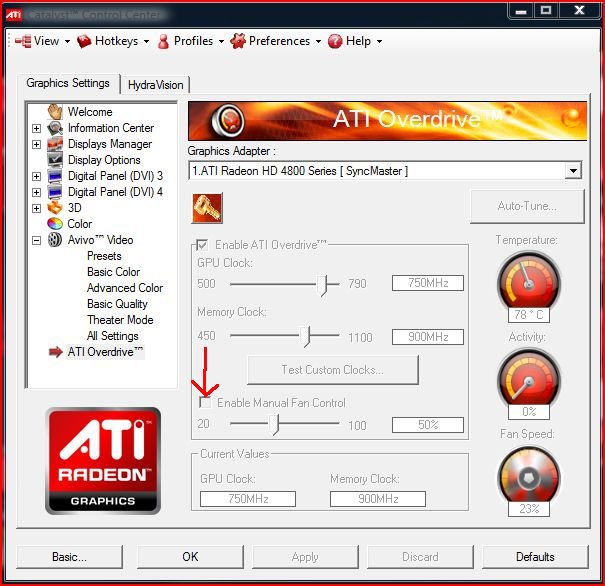The height and width of the screenshot is (586, 605).
Task: Open the Help menu
Action: (x=355, y=41)
